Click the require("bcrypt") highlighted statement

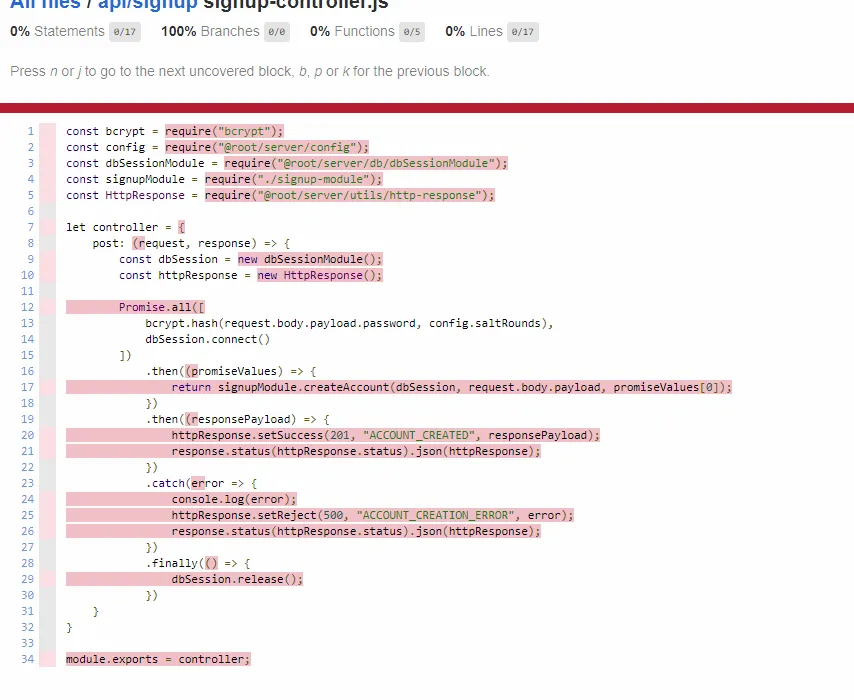coord(224,131)
